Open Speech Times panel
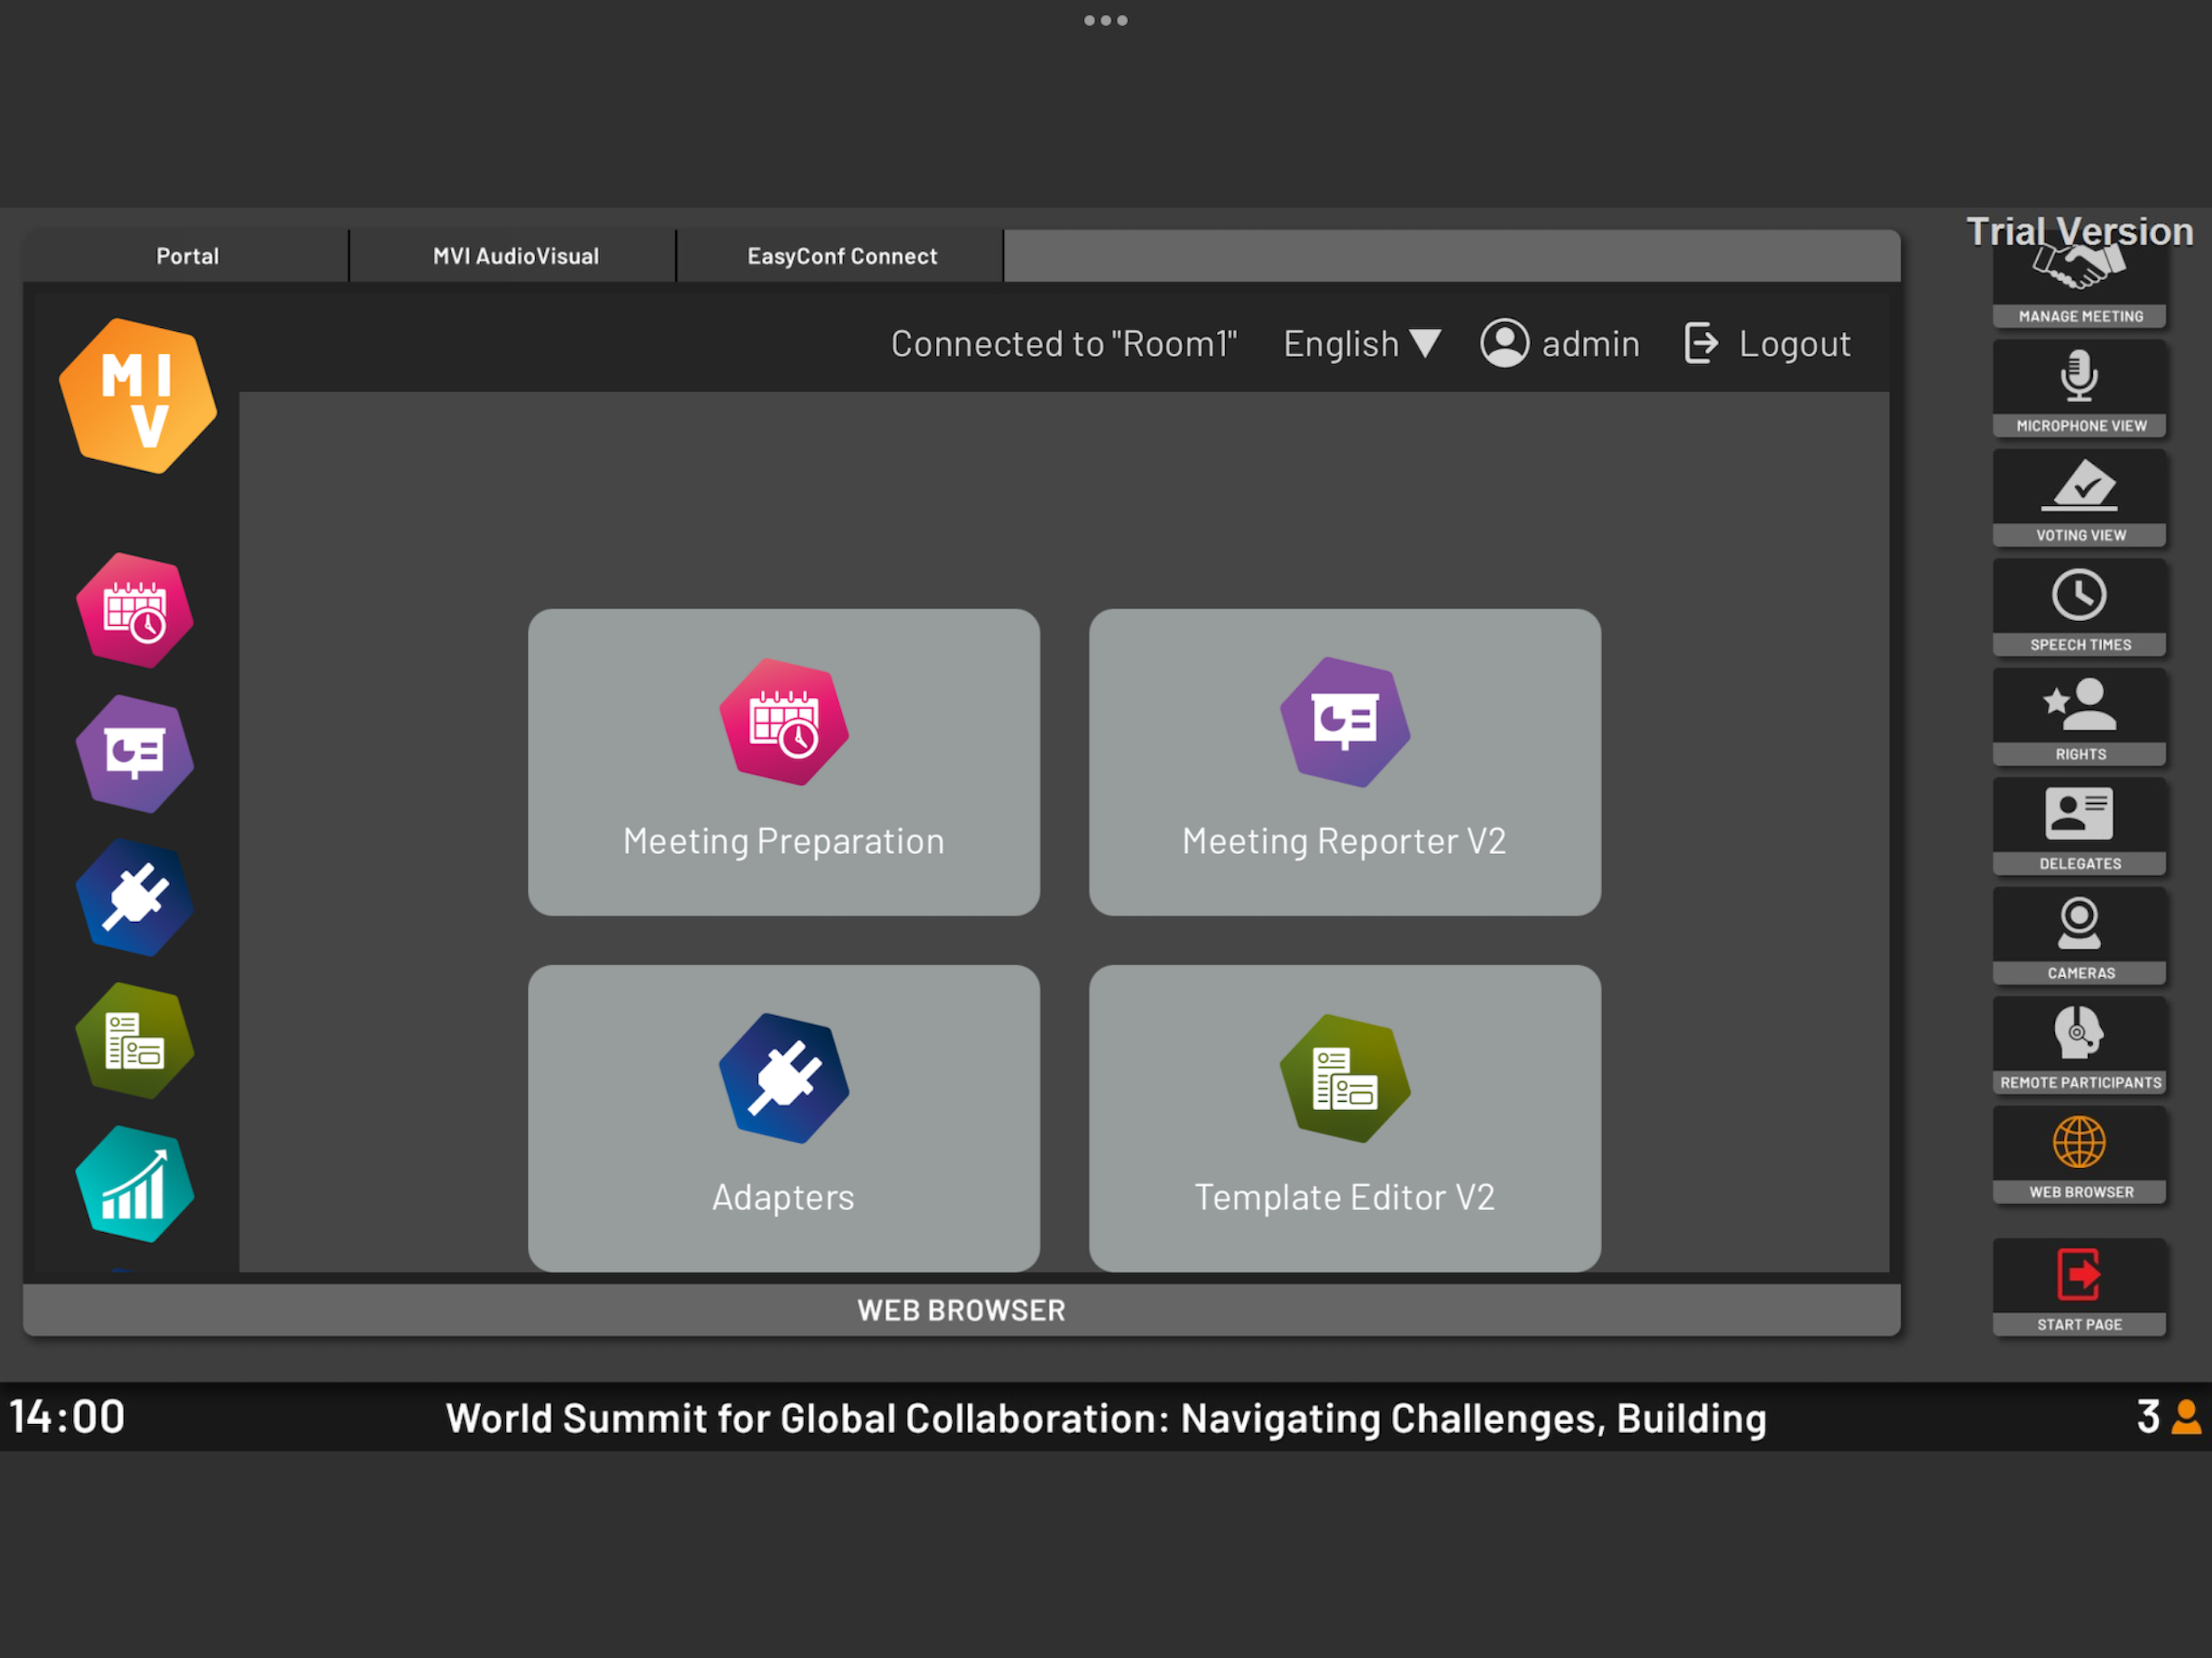Screen dimensions: 2212x1658 (x=2079, y=608)
